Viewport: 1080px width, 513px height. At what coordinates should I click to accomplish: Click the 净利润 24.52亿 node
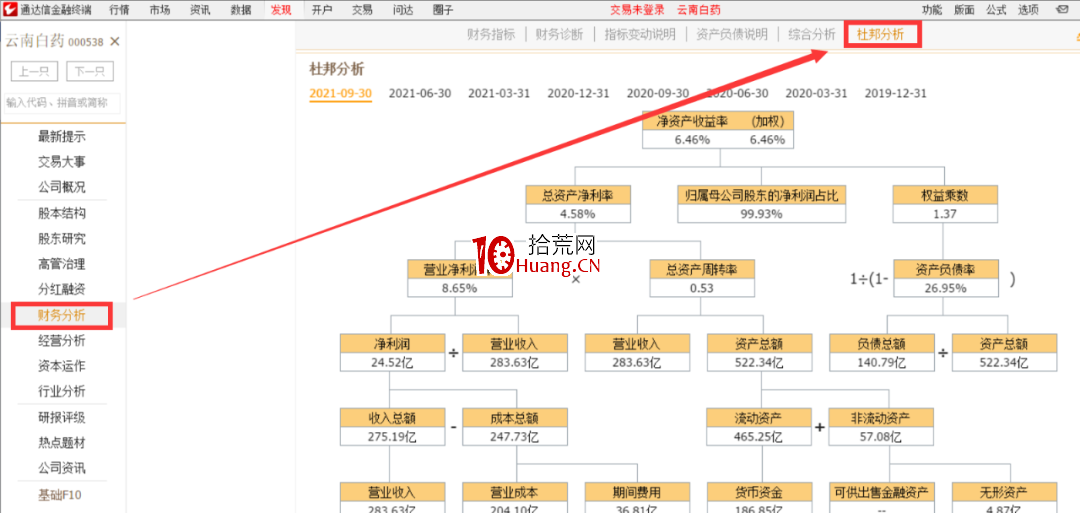pos(393,353)
